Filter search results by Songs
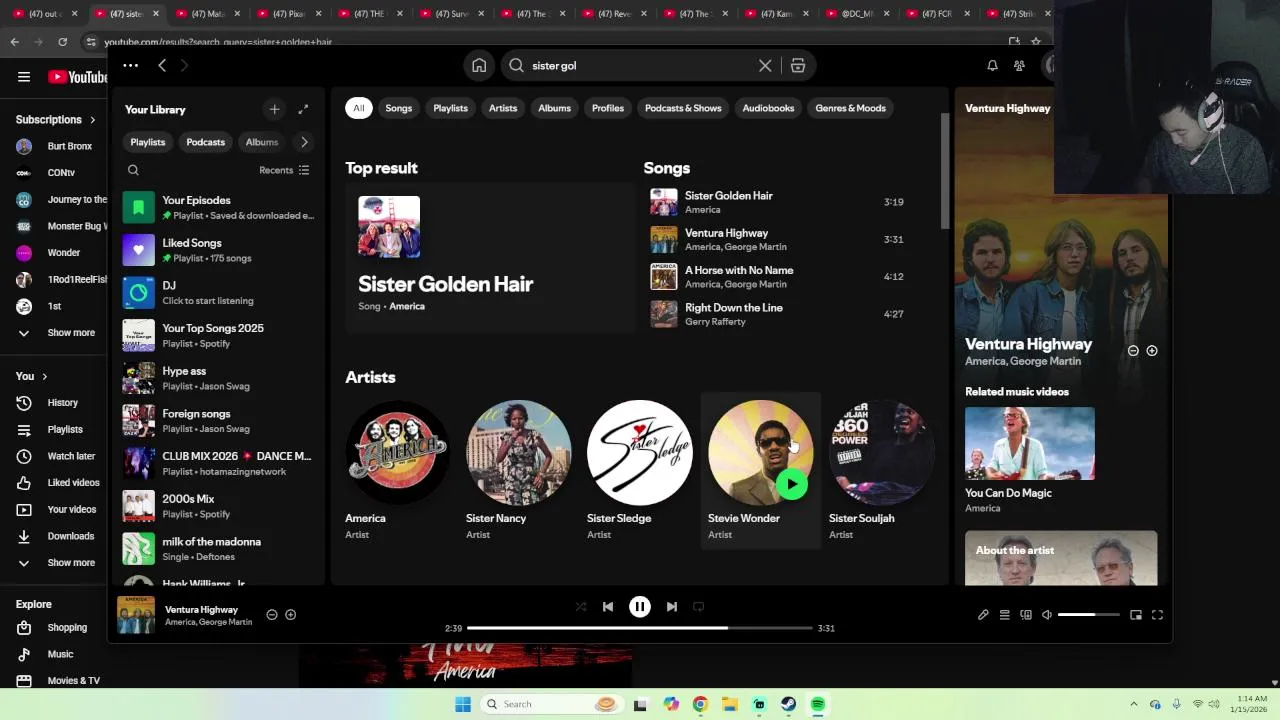This screenshot has width=1280, height=720. point(399,108)
